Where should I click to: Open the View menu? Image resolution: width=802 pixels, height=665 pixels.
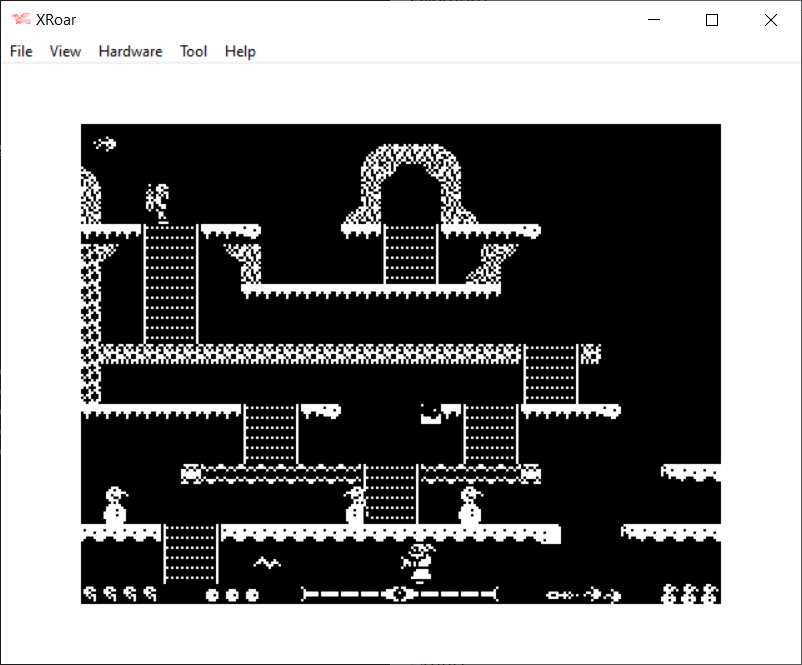click(65, 51)
